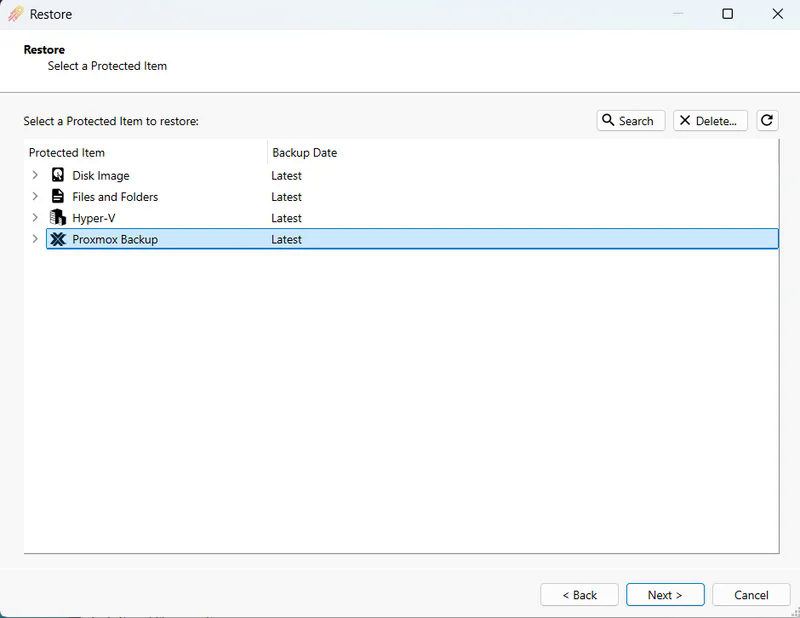Viewport: 800px width, 618px height.
Task: Click the Files and Folders document icon
Action: pos(58,196)
